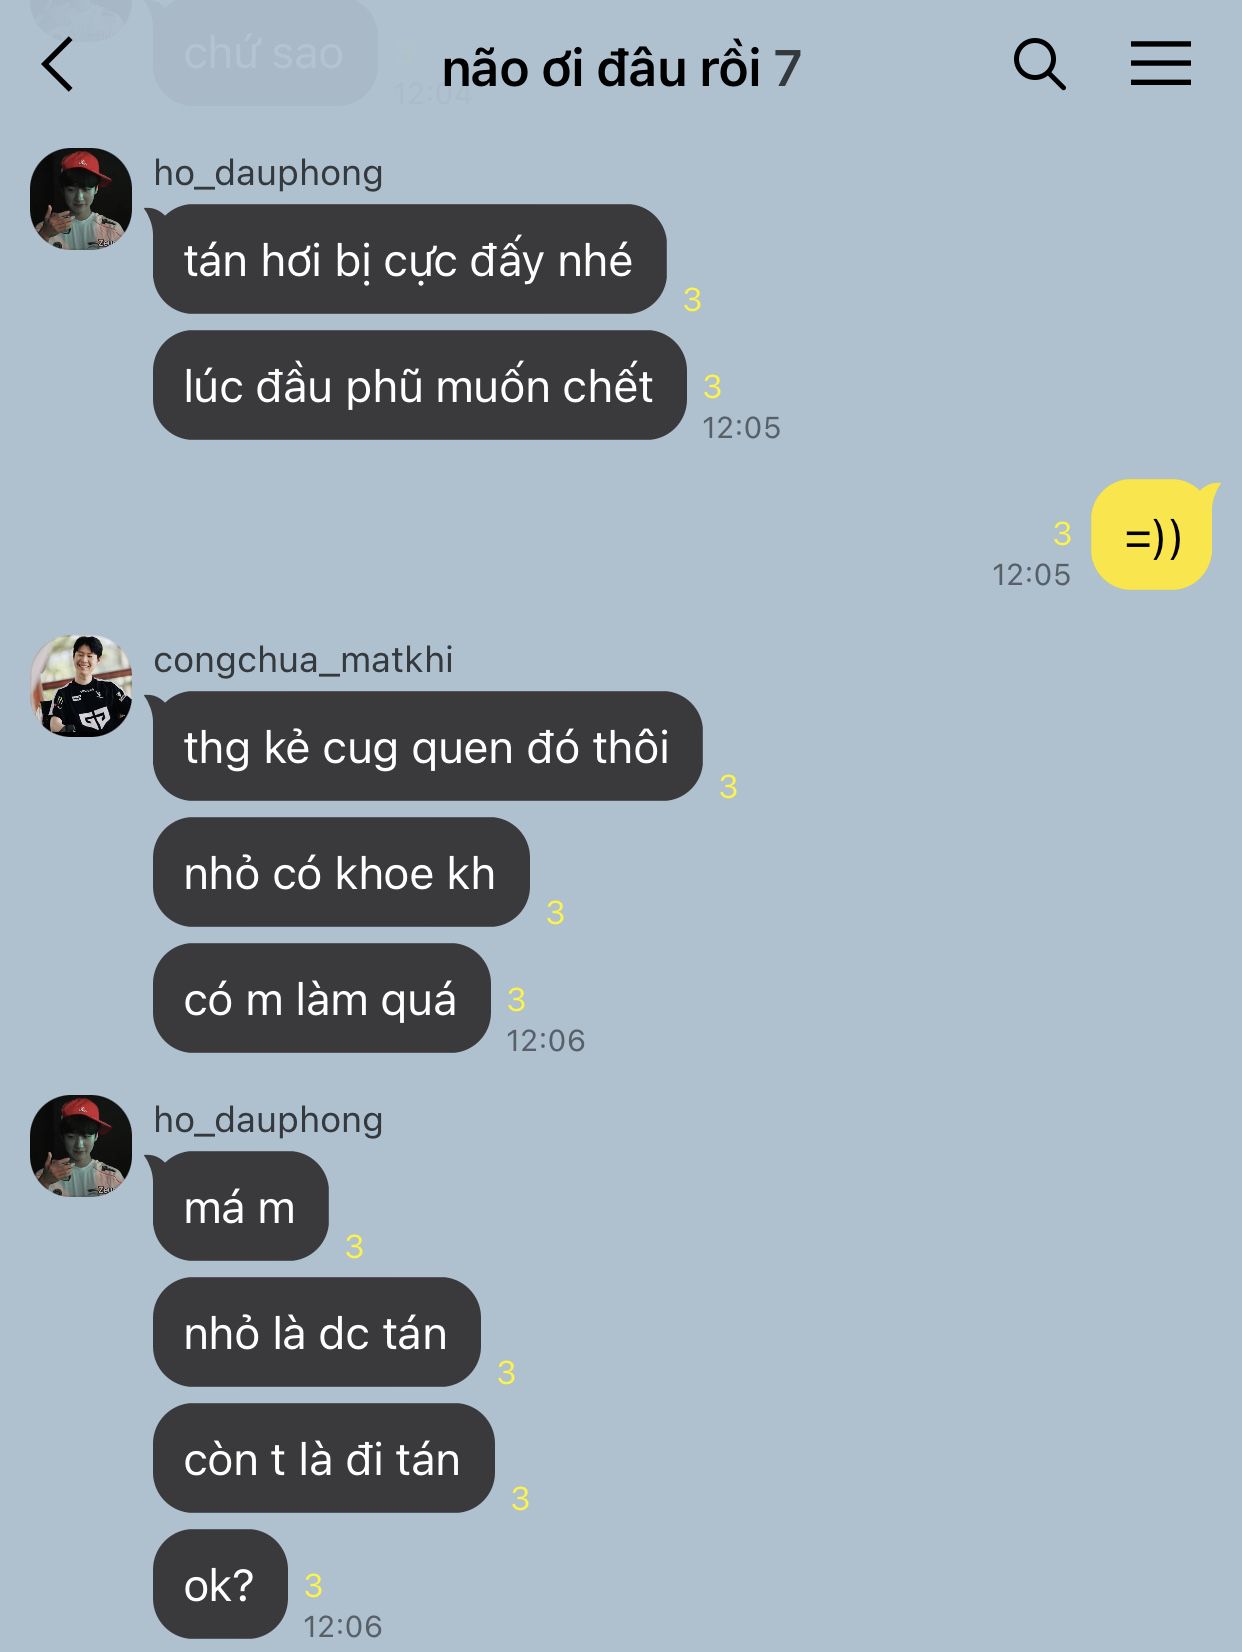This screenshot has height=1652, width=1242.
Task: Tap message "lúc đầu phũ muốn chết"
Action: pos(419,385)
